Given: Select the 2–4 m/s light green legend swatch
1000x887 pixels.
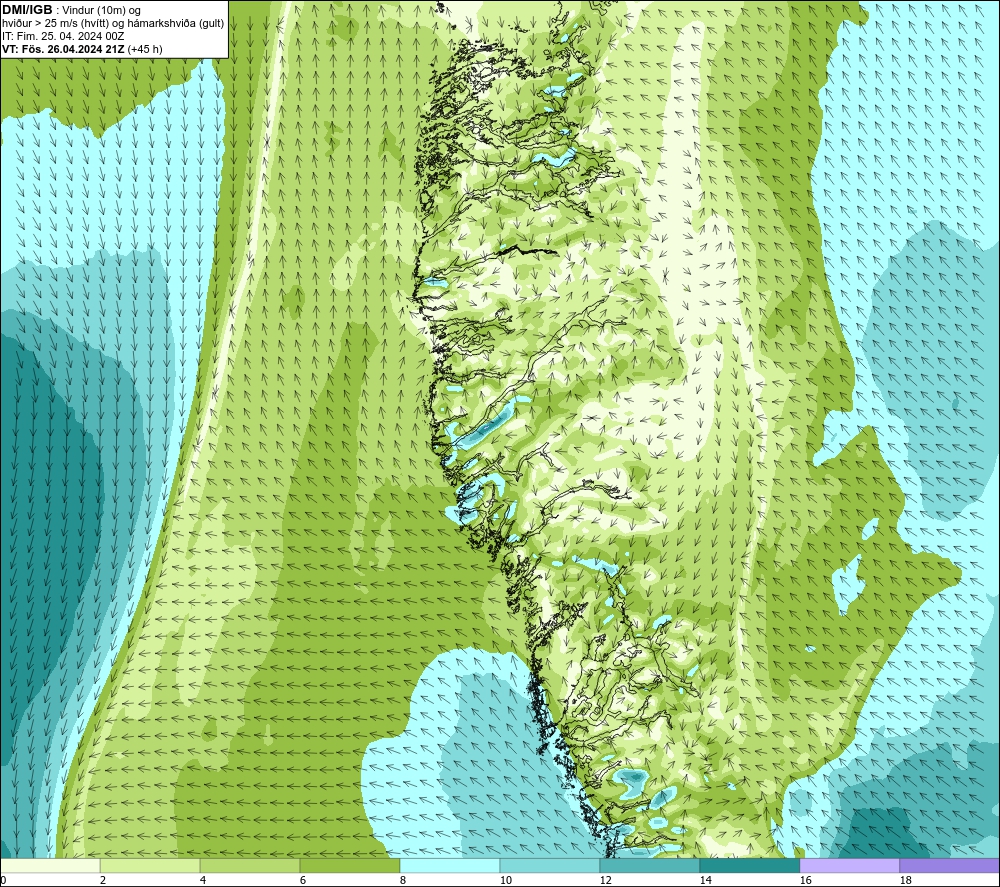Looking at the screenshot, I should (x=150, y=865).
